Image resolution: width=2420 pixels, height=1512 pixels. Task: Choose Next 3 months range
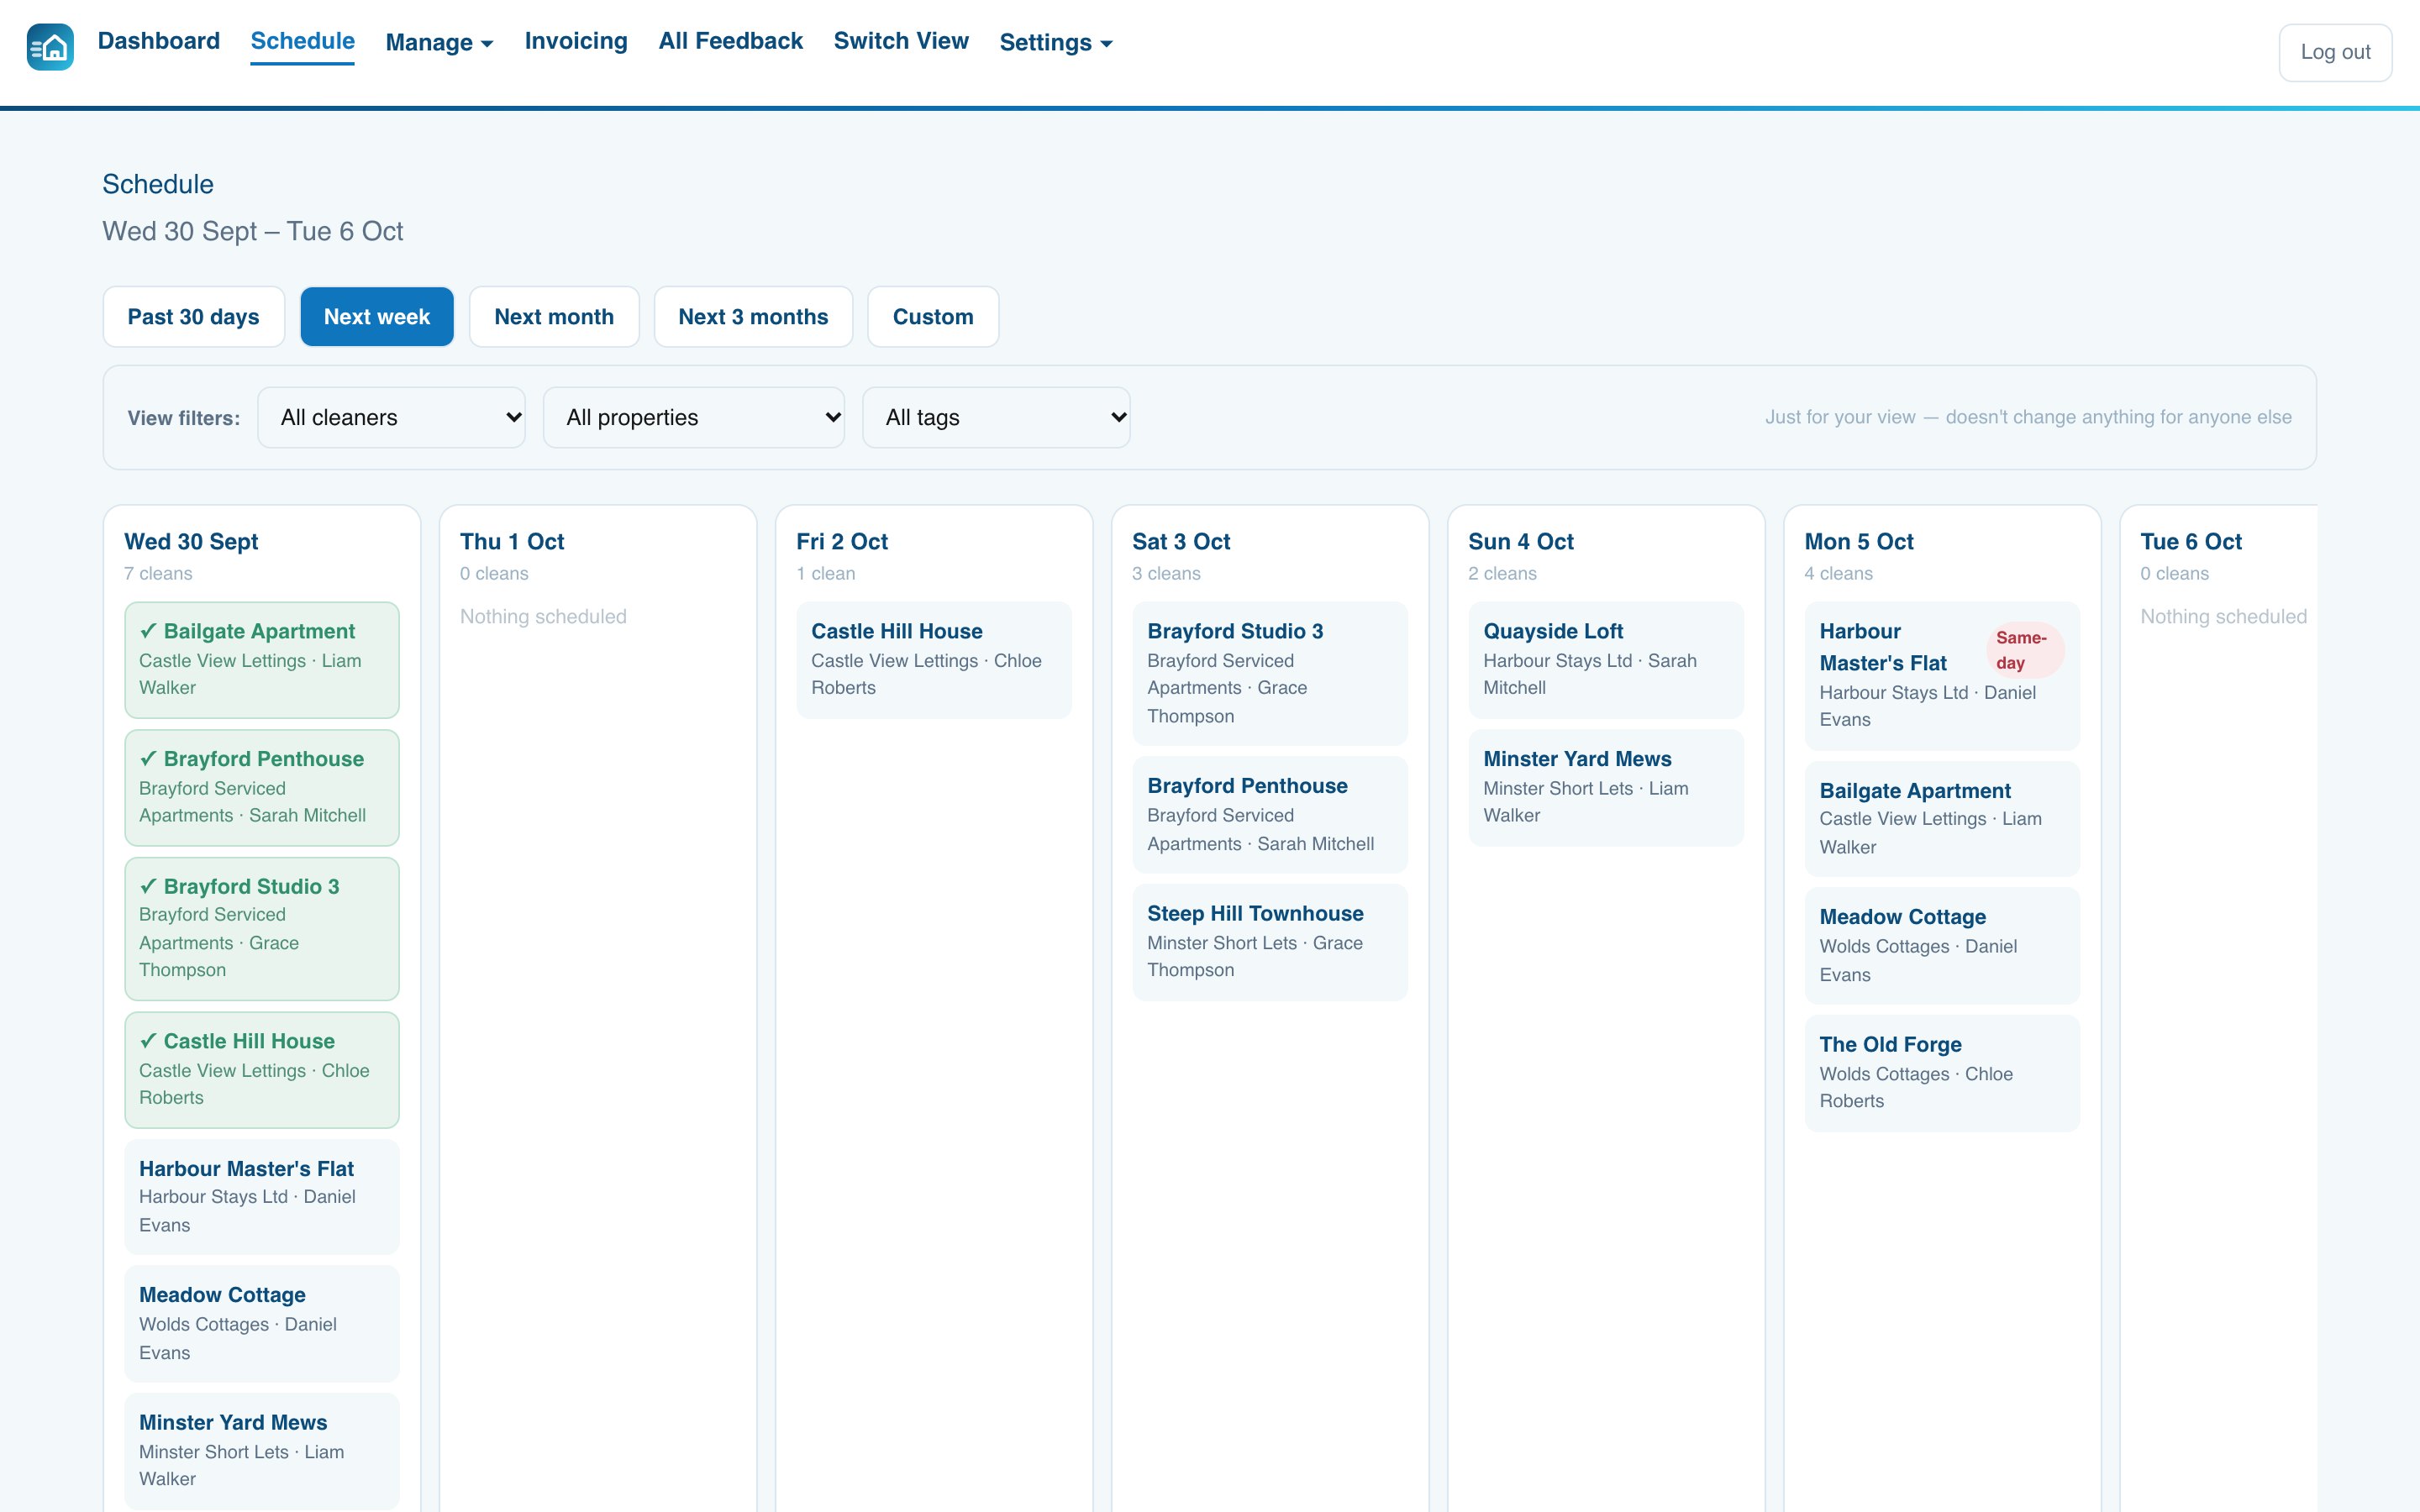(x=753, y=317)
